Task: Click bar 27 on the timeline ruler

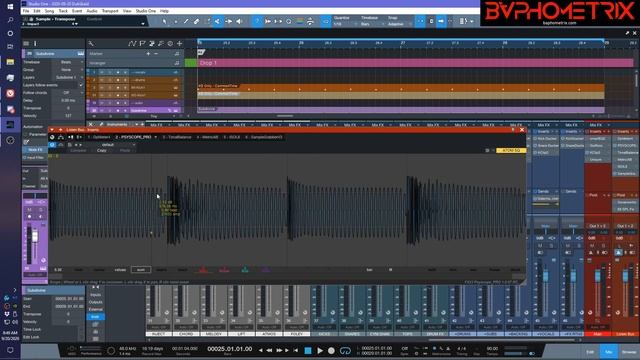Action: 403,42
